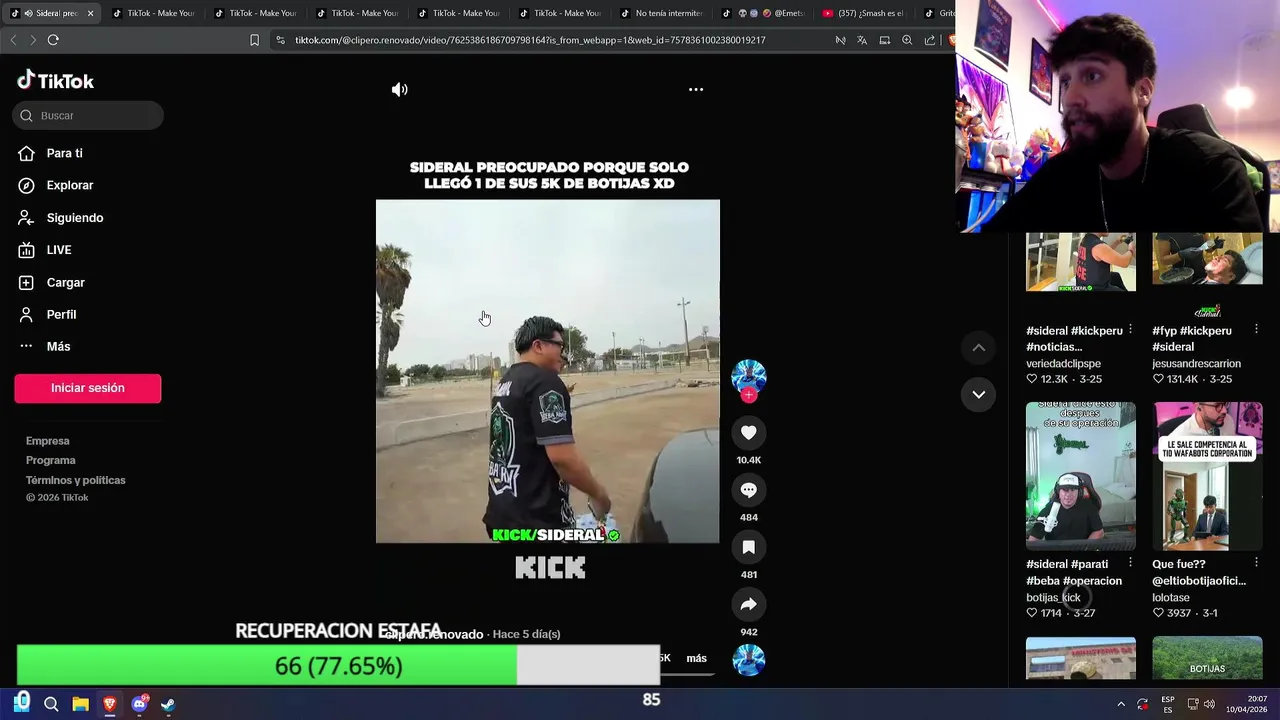The image size is (1280, 720).
Task: Open the 'jesusandrescarrion' username
Action: click(1196, 364)
